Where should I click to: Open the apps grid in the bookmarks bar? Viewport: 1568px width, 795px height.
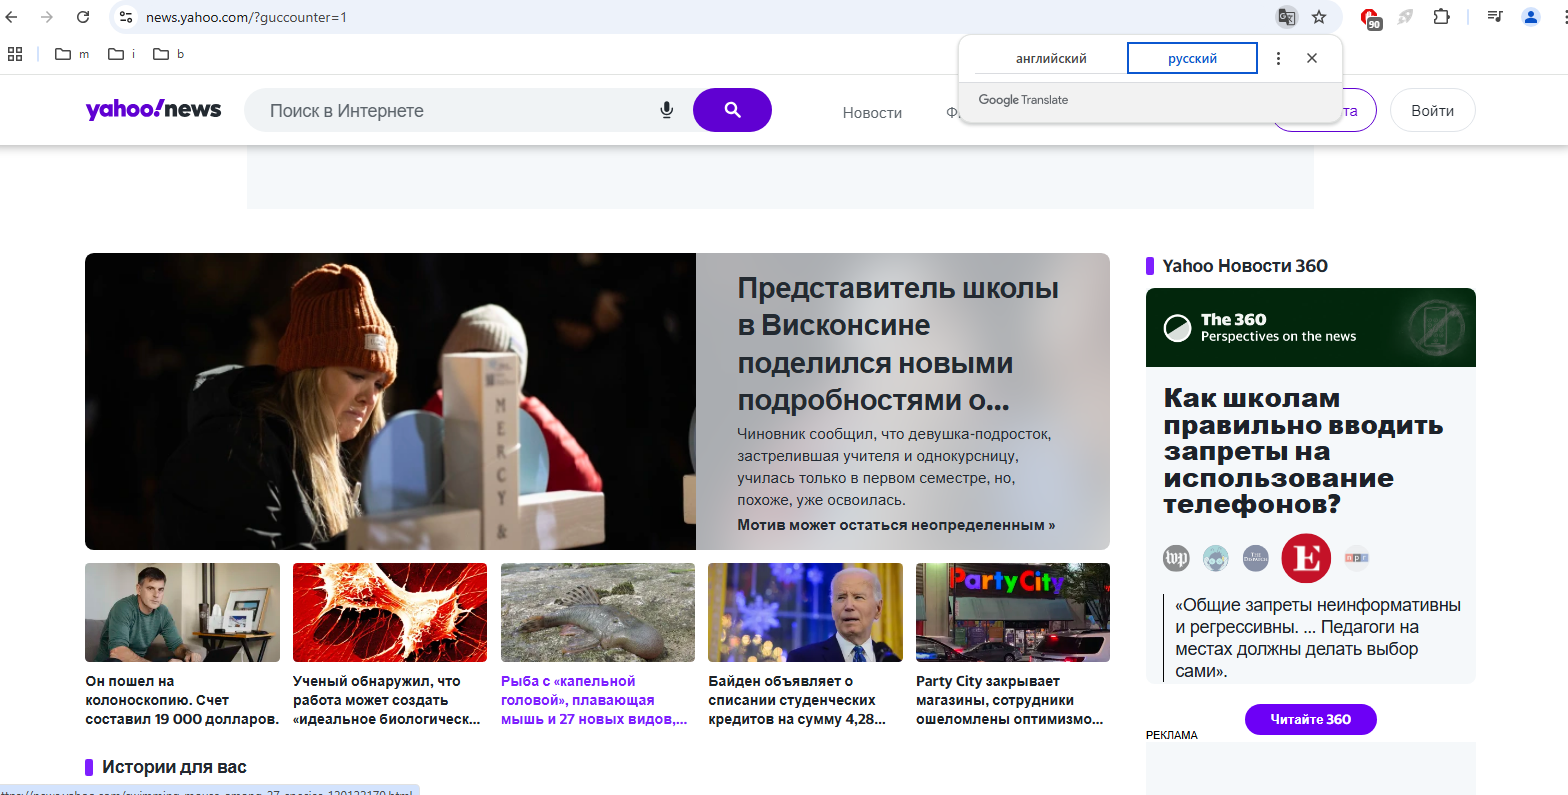pos(15,54)
